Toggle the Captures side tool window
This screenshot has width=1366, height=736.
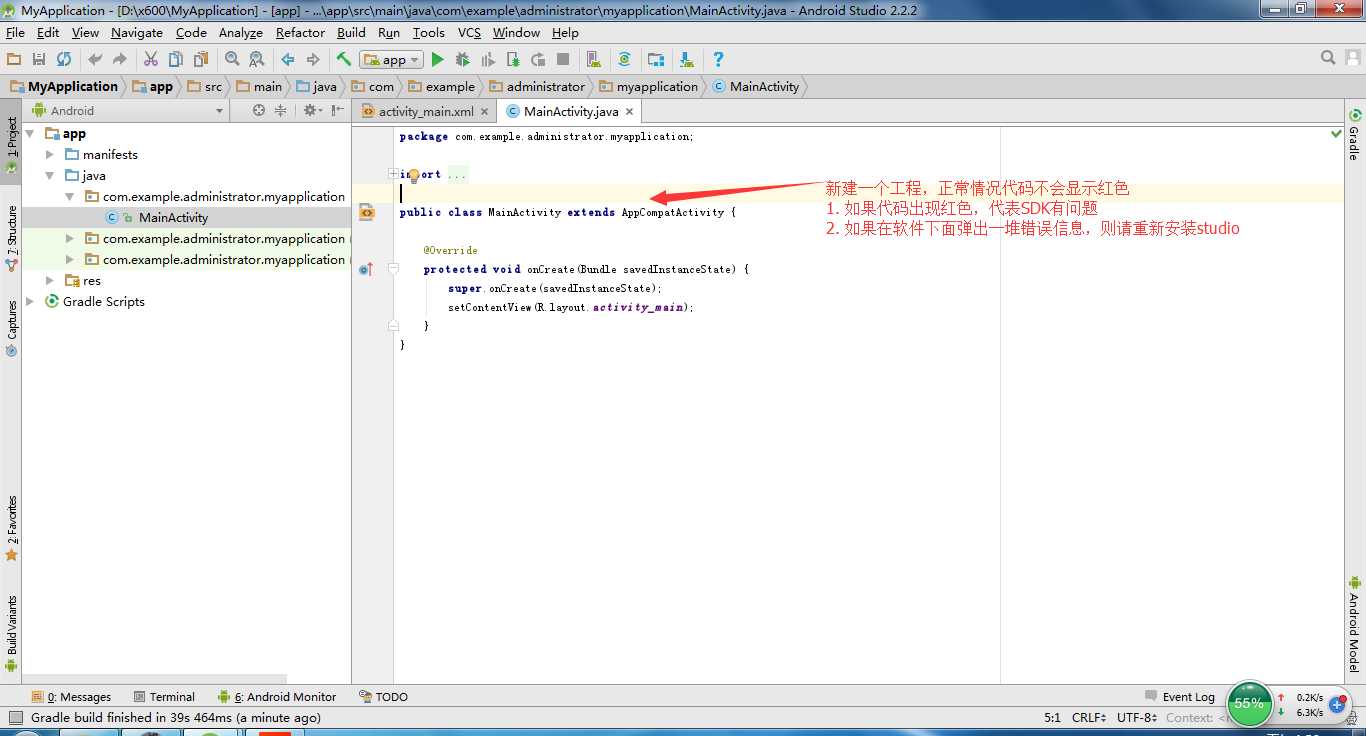coord(11,329)
